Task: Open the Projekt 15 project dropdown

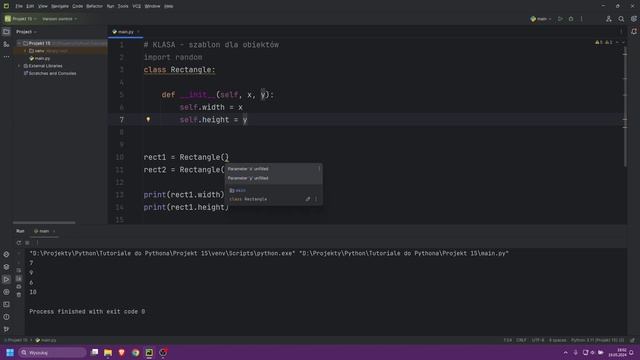Action: pos(20,19)
